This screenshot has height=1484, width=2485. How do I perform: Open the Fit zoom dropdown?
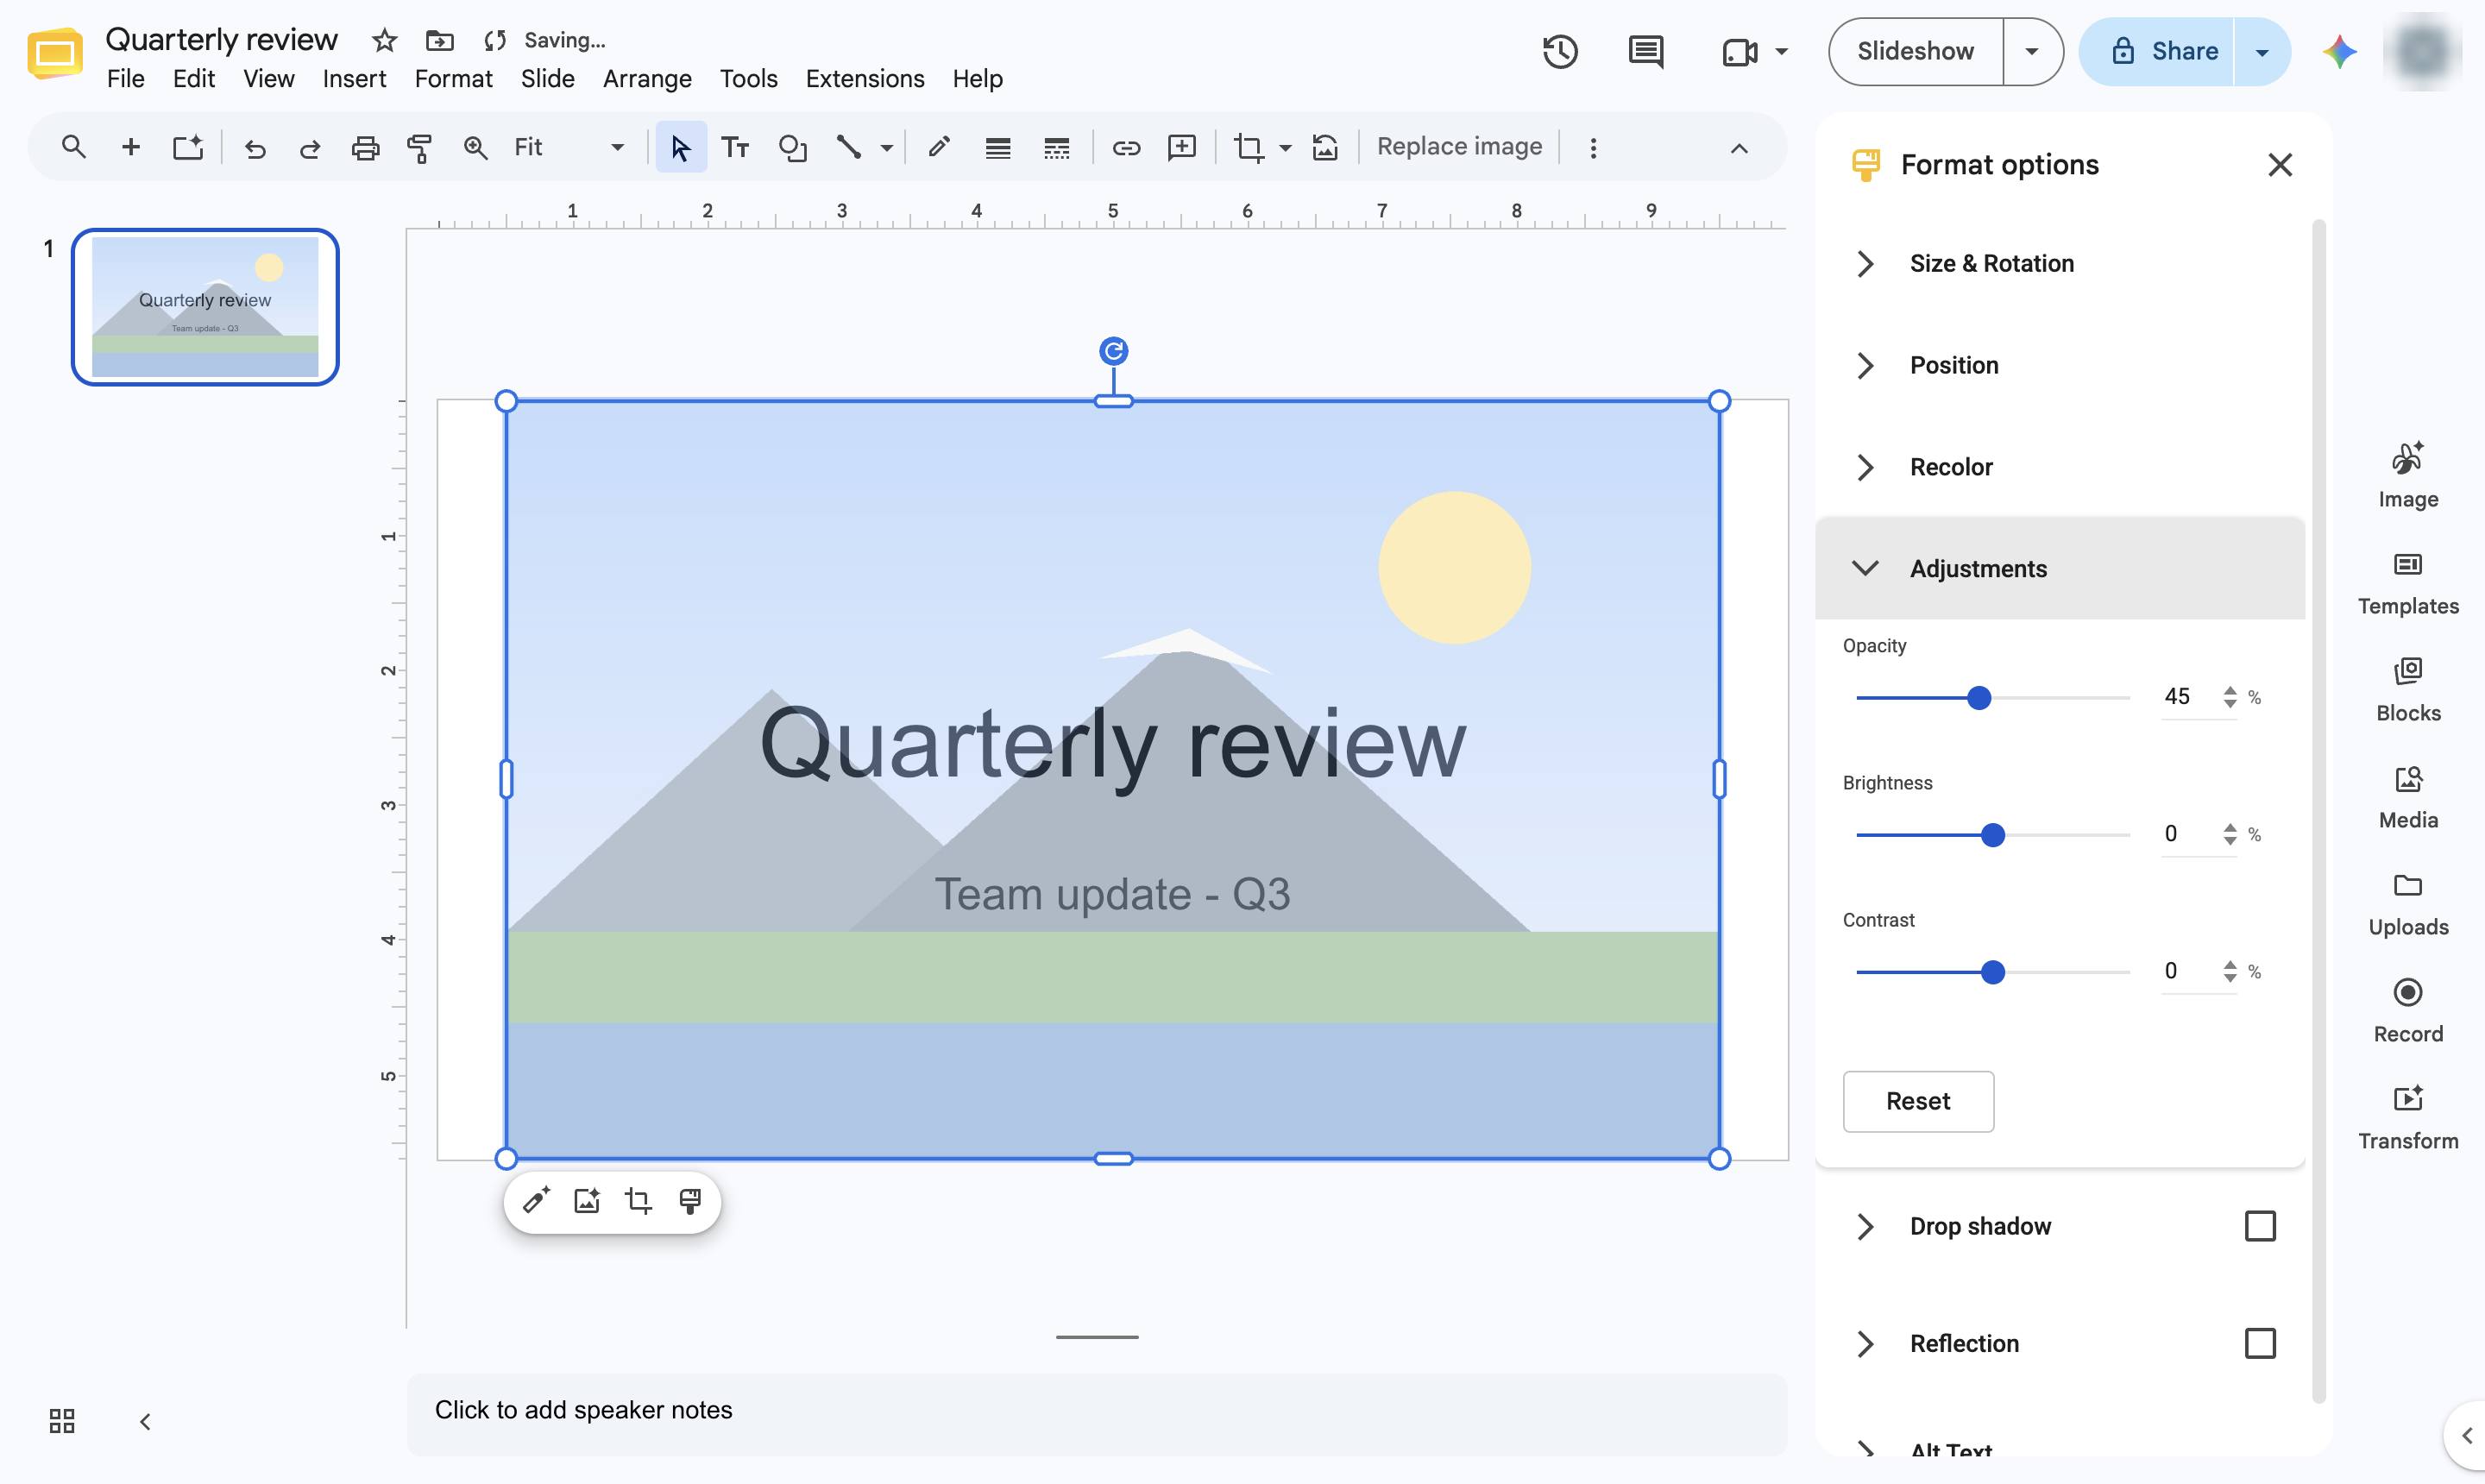[569, 148]
